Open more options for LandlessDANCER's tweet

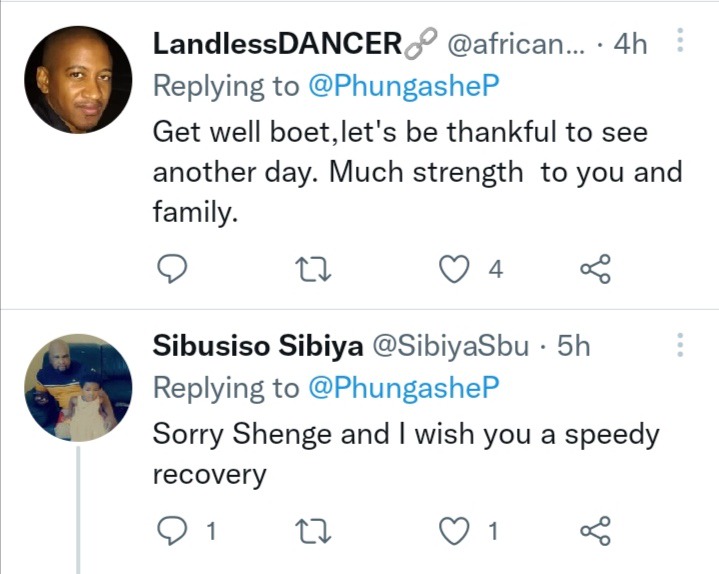coord(680,40)
